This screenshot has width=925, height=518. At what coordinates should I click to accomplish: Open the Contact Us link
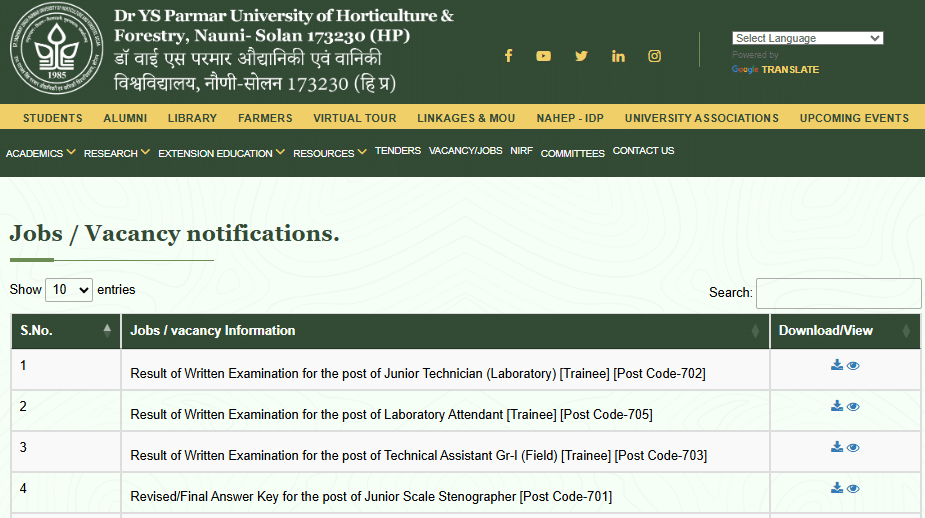(x=643, y=150)
